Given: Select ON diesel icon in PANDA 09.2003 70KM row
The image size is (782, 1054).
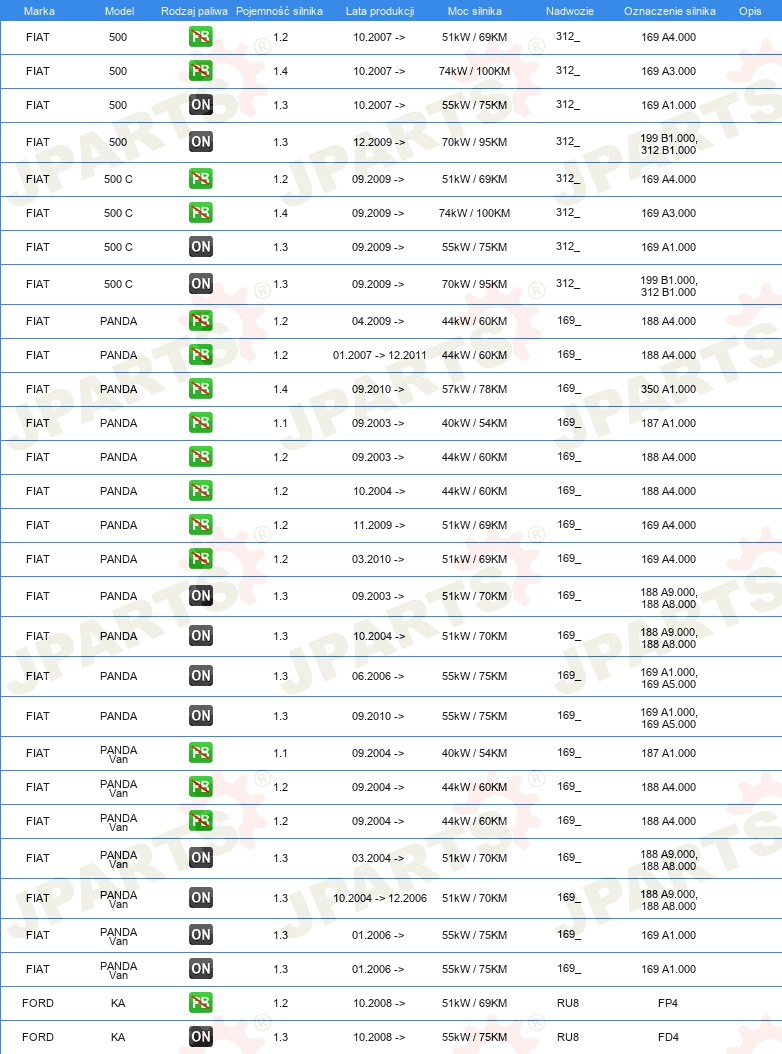Looking at the screenshot, I should 200,596.
